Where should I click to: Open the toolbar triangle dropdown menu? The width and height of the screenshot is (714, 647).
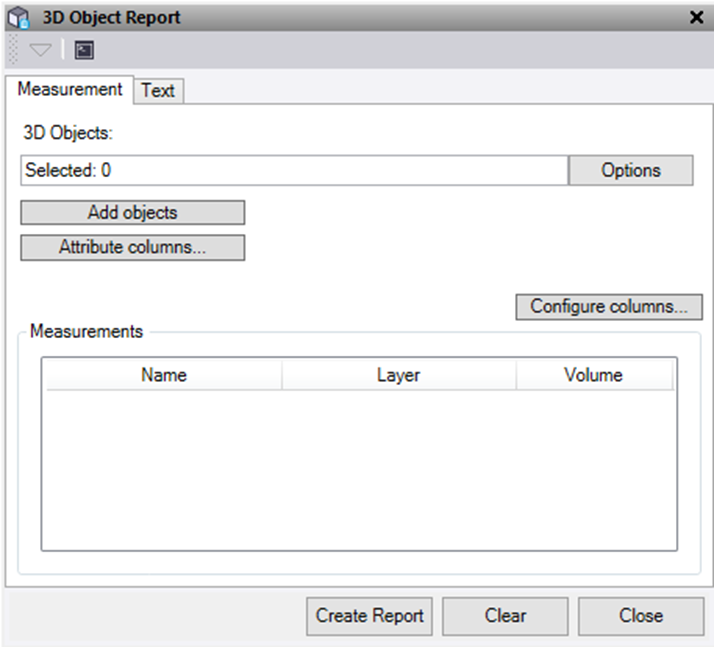pyautogui.click(x=40, y=50)
